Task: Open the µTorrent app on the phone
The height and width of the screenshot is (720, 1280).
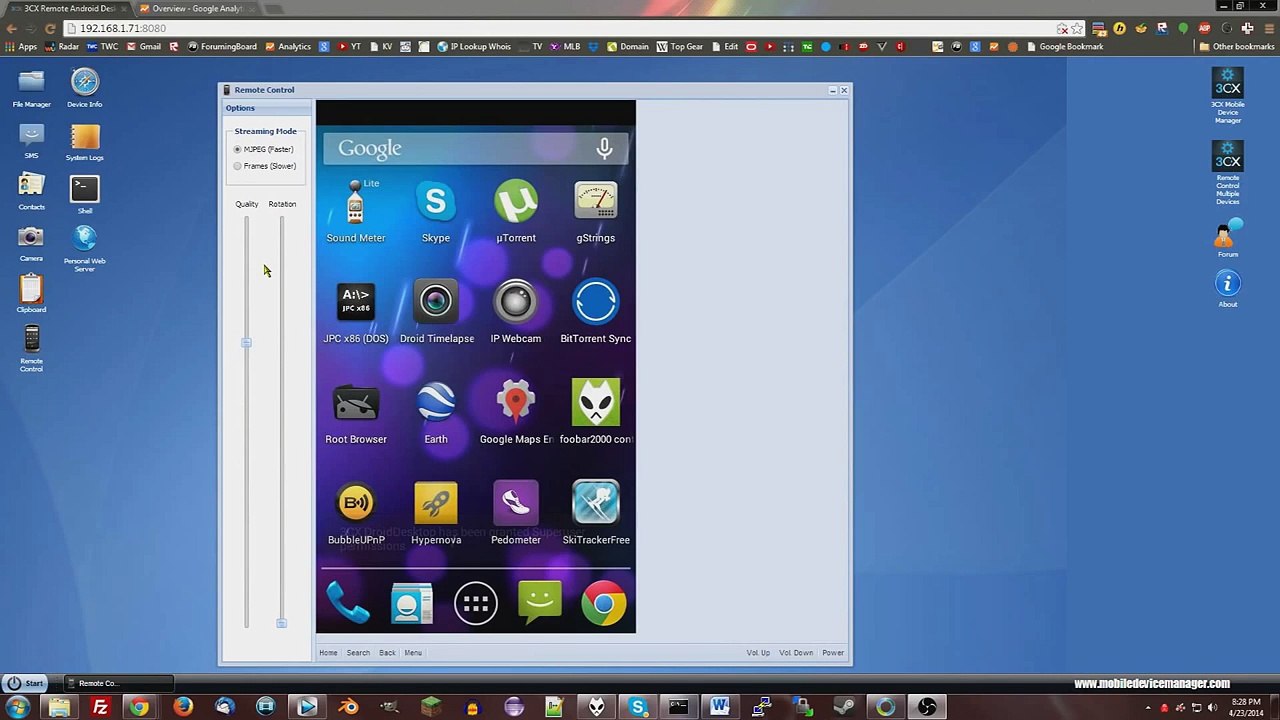Action: [x=516, y=212]
